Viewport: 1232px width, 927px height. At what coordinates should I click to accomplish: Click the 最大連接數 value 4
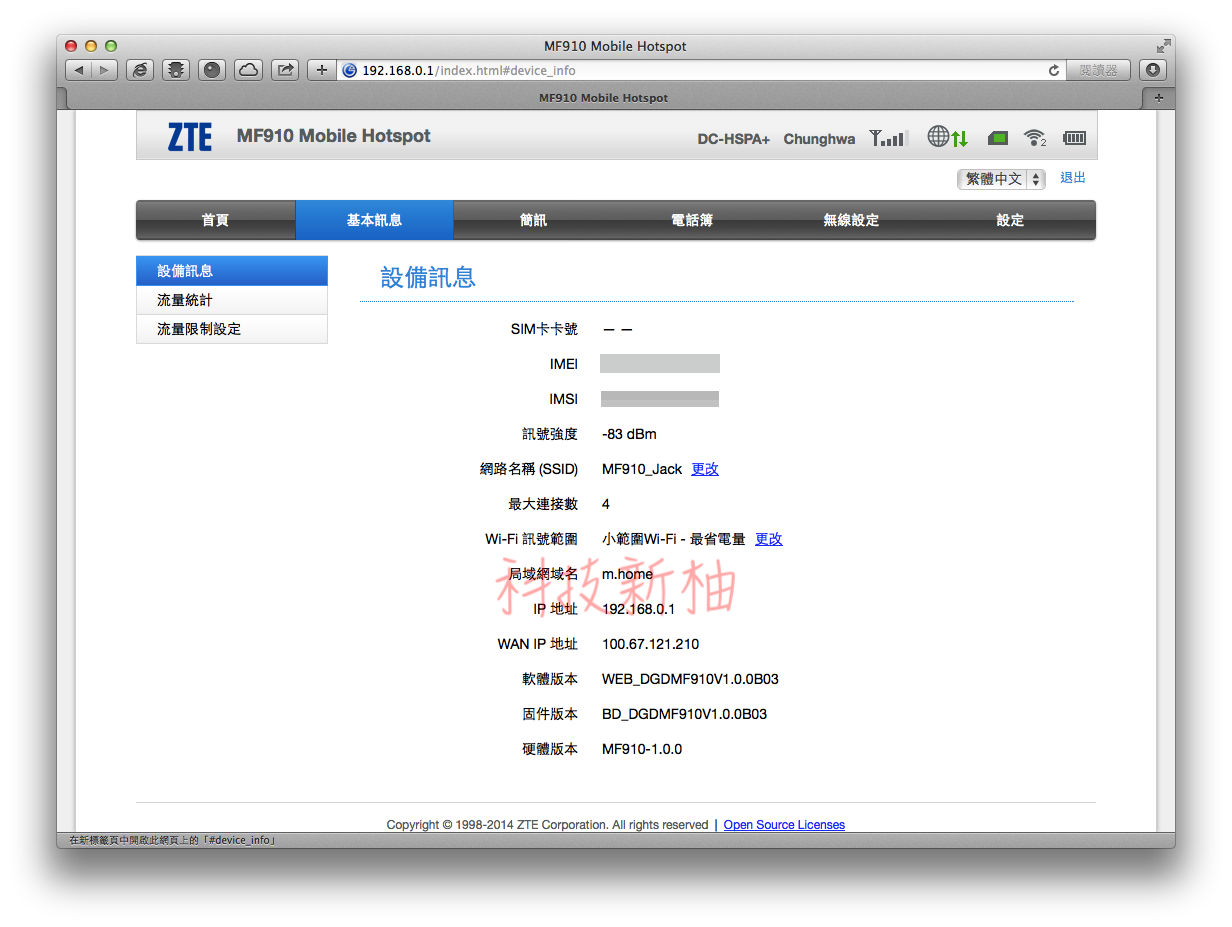tap(606, 504)
